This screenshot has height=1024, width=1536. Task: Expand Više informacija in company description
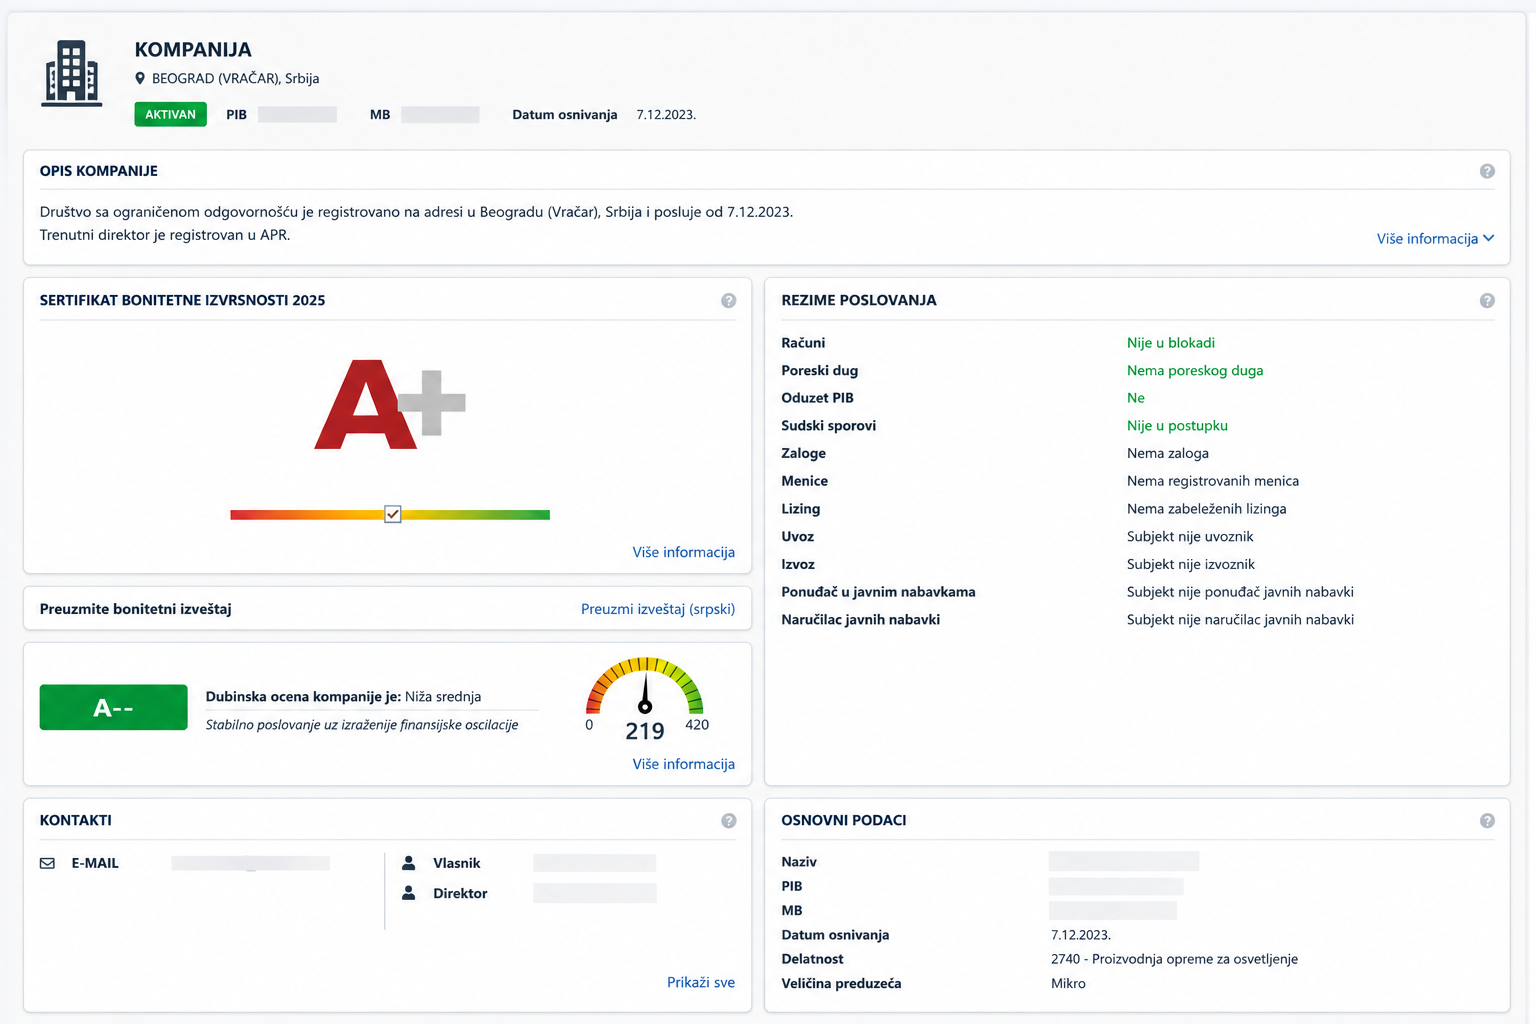point(1435,238)
